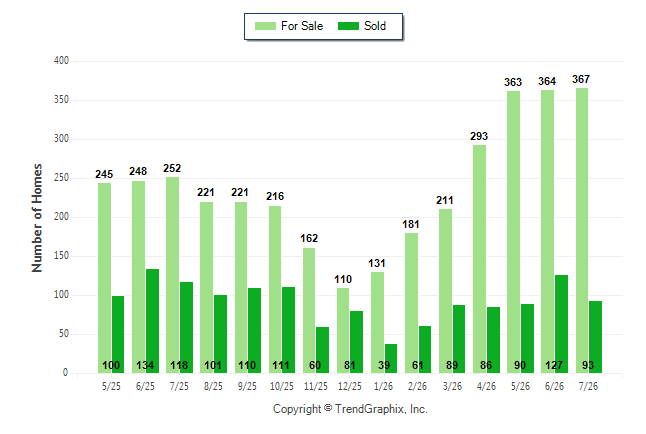
Task: Click the 11/25 x-axis label
Action: (x=316, y=386)
